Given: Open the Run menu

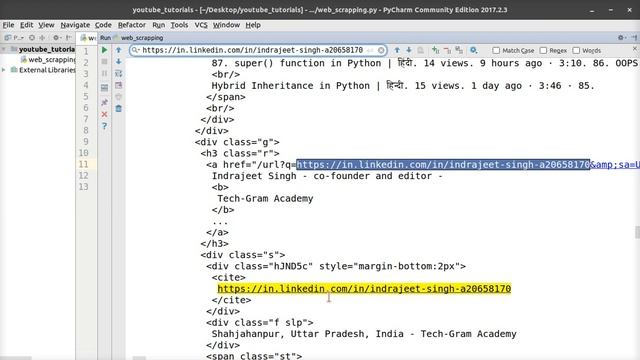Looking at the screenshot, I should click(158, 25).
